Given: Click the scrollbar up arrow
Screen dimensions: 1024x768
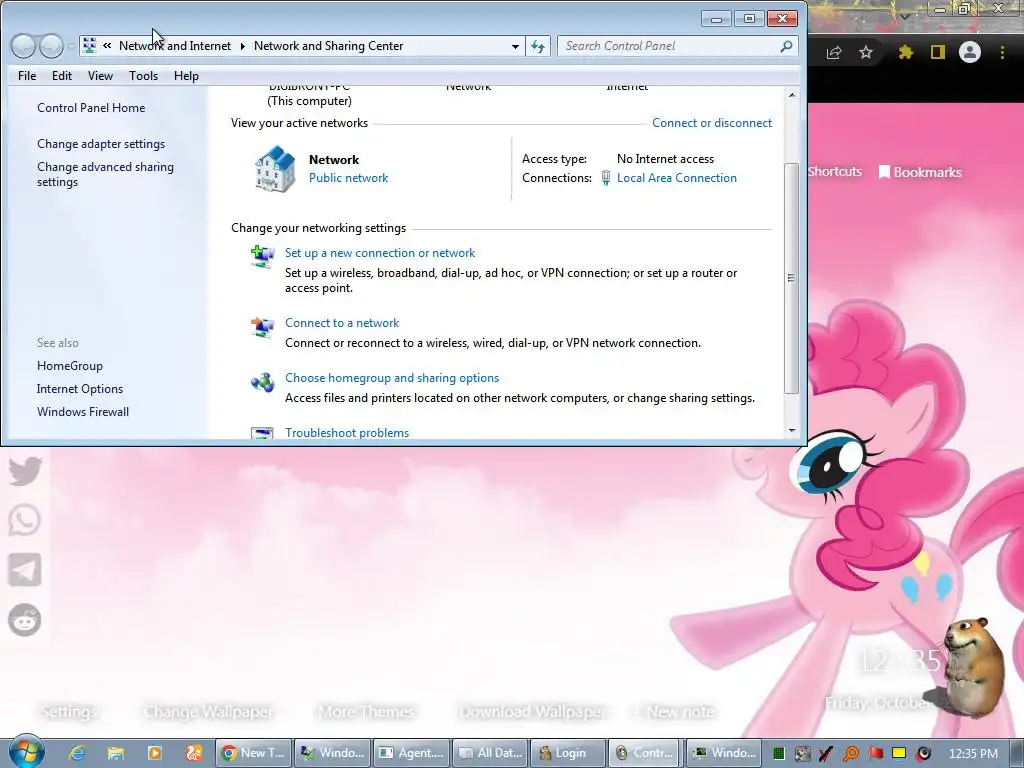Looking at the screenshot, I should click(x=792, y=95).
